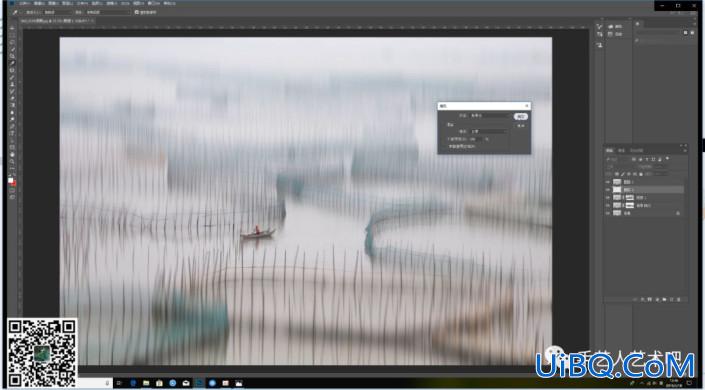Select the topmost layer thumbnail
Screen dimensions: 705x390
617,182
